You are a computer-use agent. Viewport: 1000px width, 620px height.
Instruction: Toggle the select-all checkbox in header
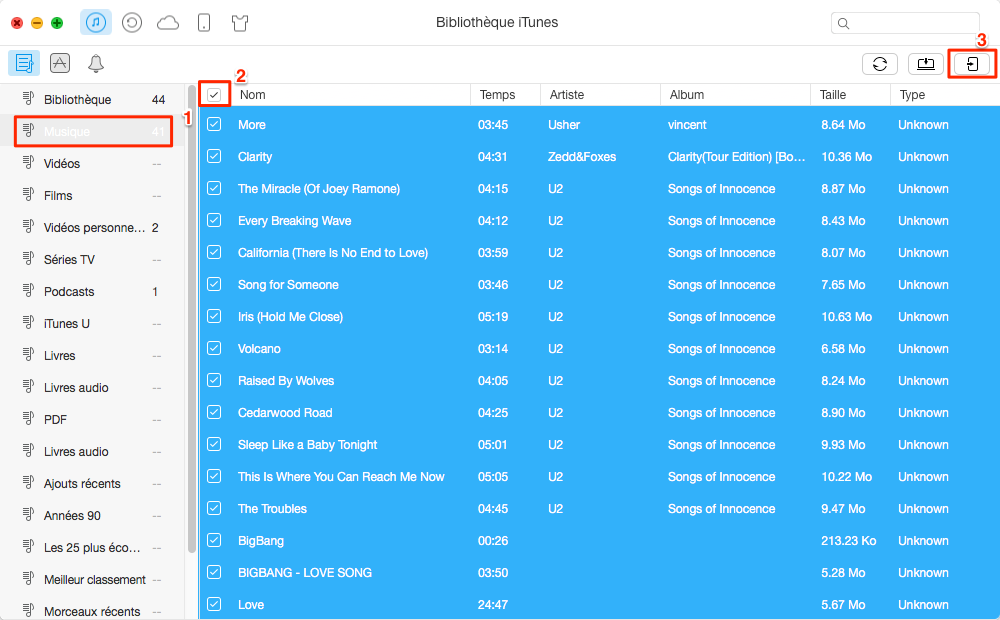pyautogui.click(x=214, y=95)
